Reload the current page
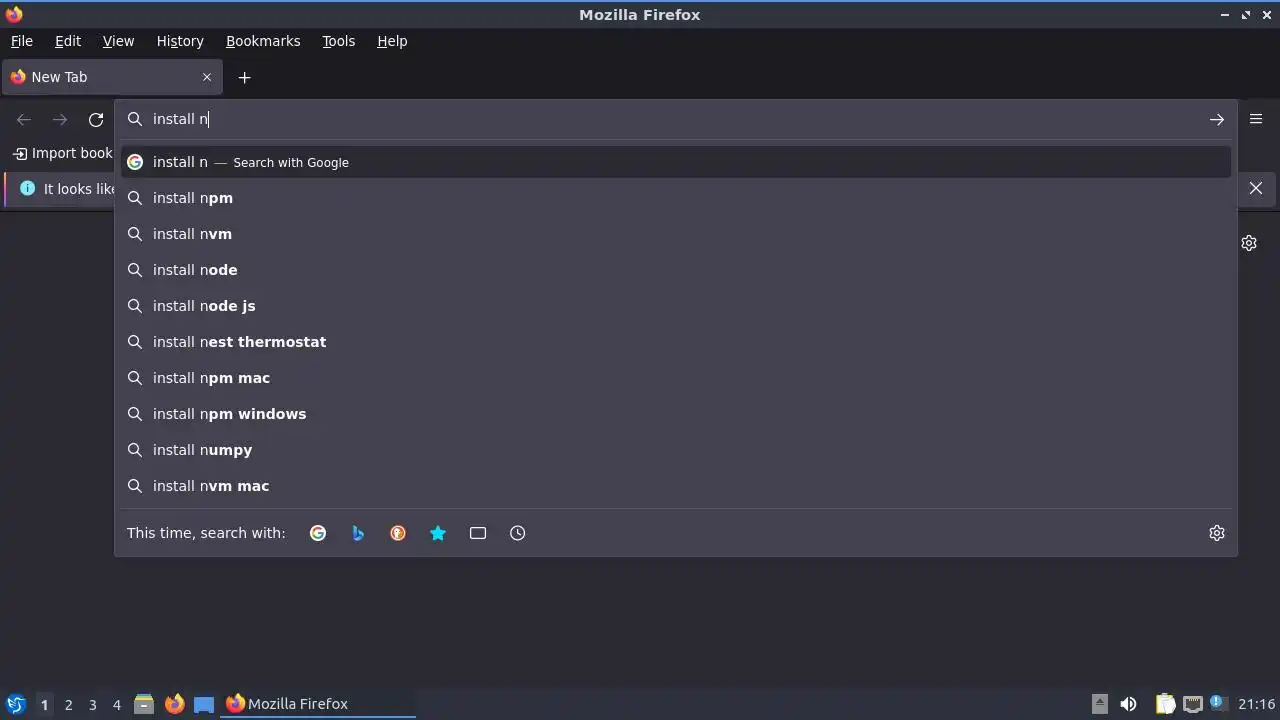The height and width of the screenshot is (720, 1280). tap(96, 119)
